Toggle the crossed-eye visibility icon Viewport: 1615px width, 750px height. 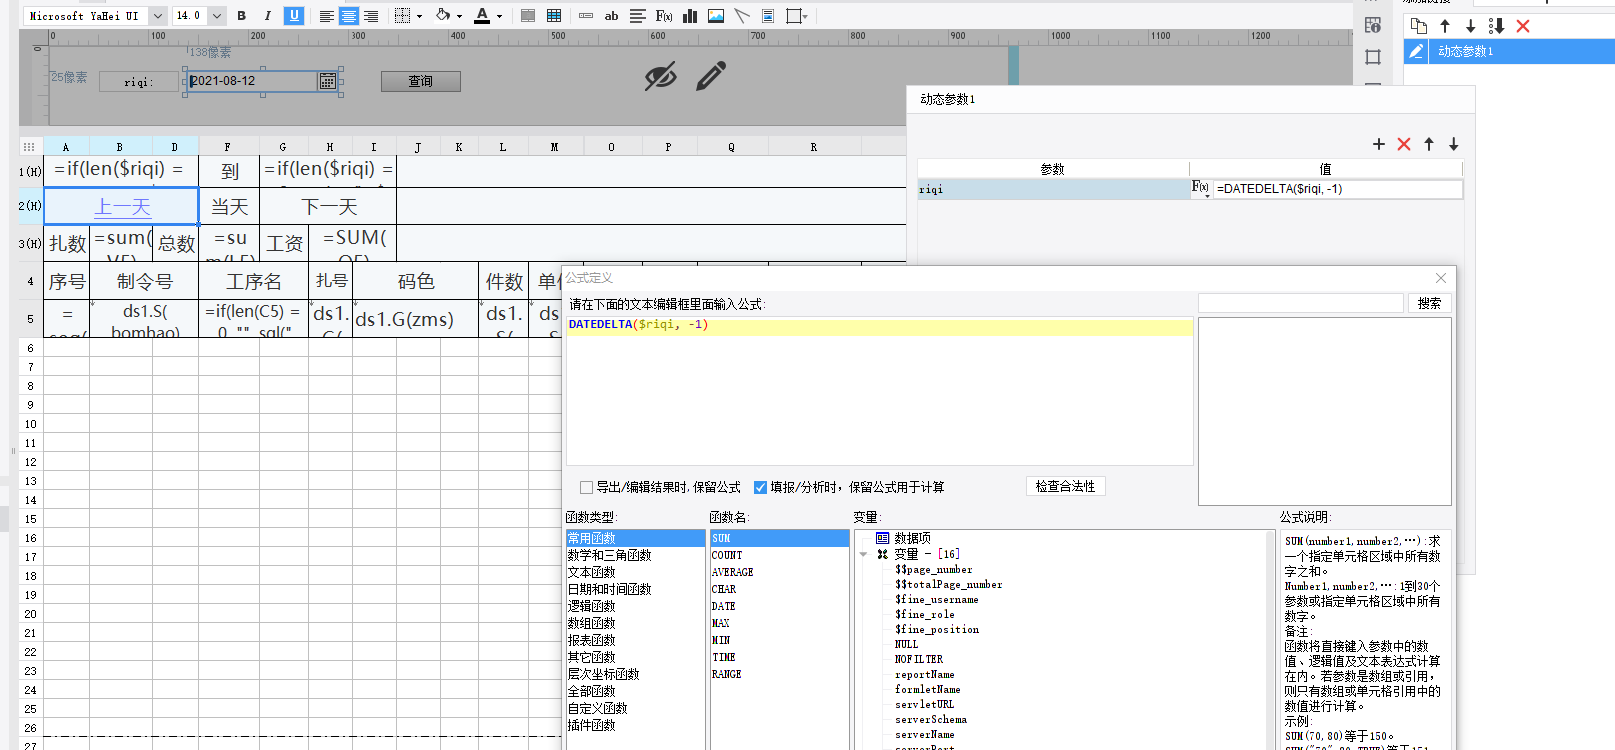pos(661,76)
